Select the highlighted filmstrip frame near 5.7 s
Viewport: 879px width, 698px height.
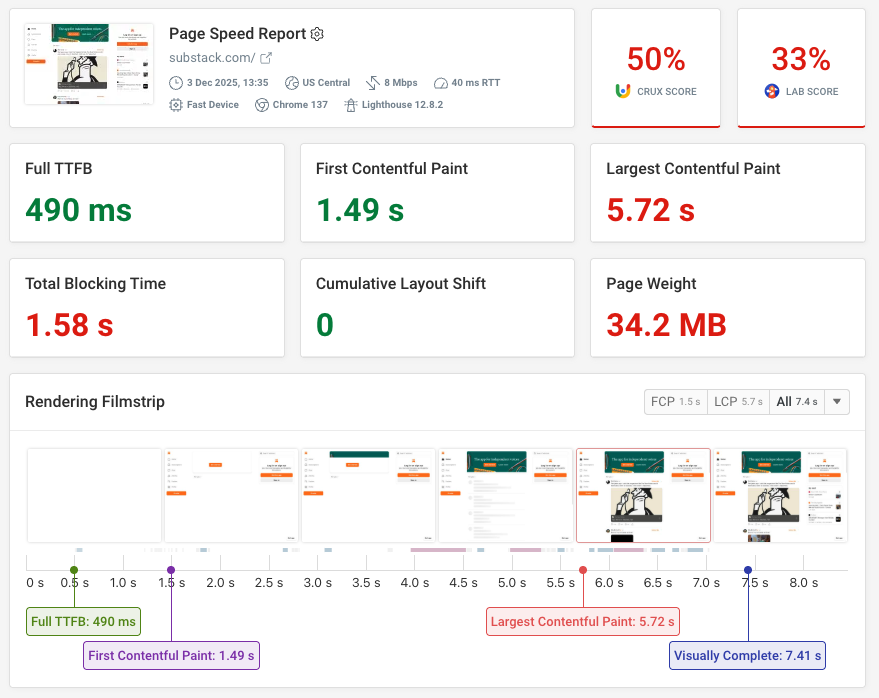[x=643, y=495]
